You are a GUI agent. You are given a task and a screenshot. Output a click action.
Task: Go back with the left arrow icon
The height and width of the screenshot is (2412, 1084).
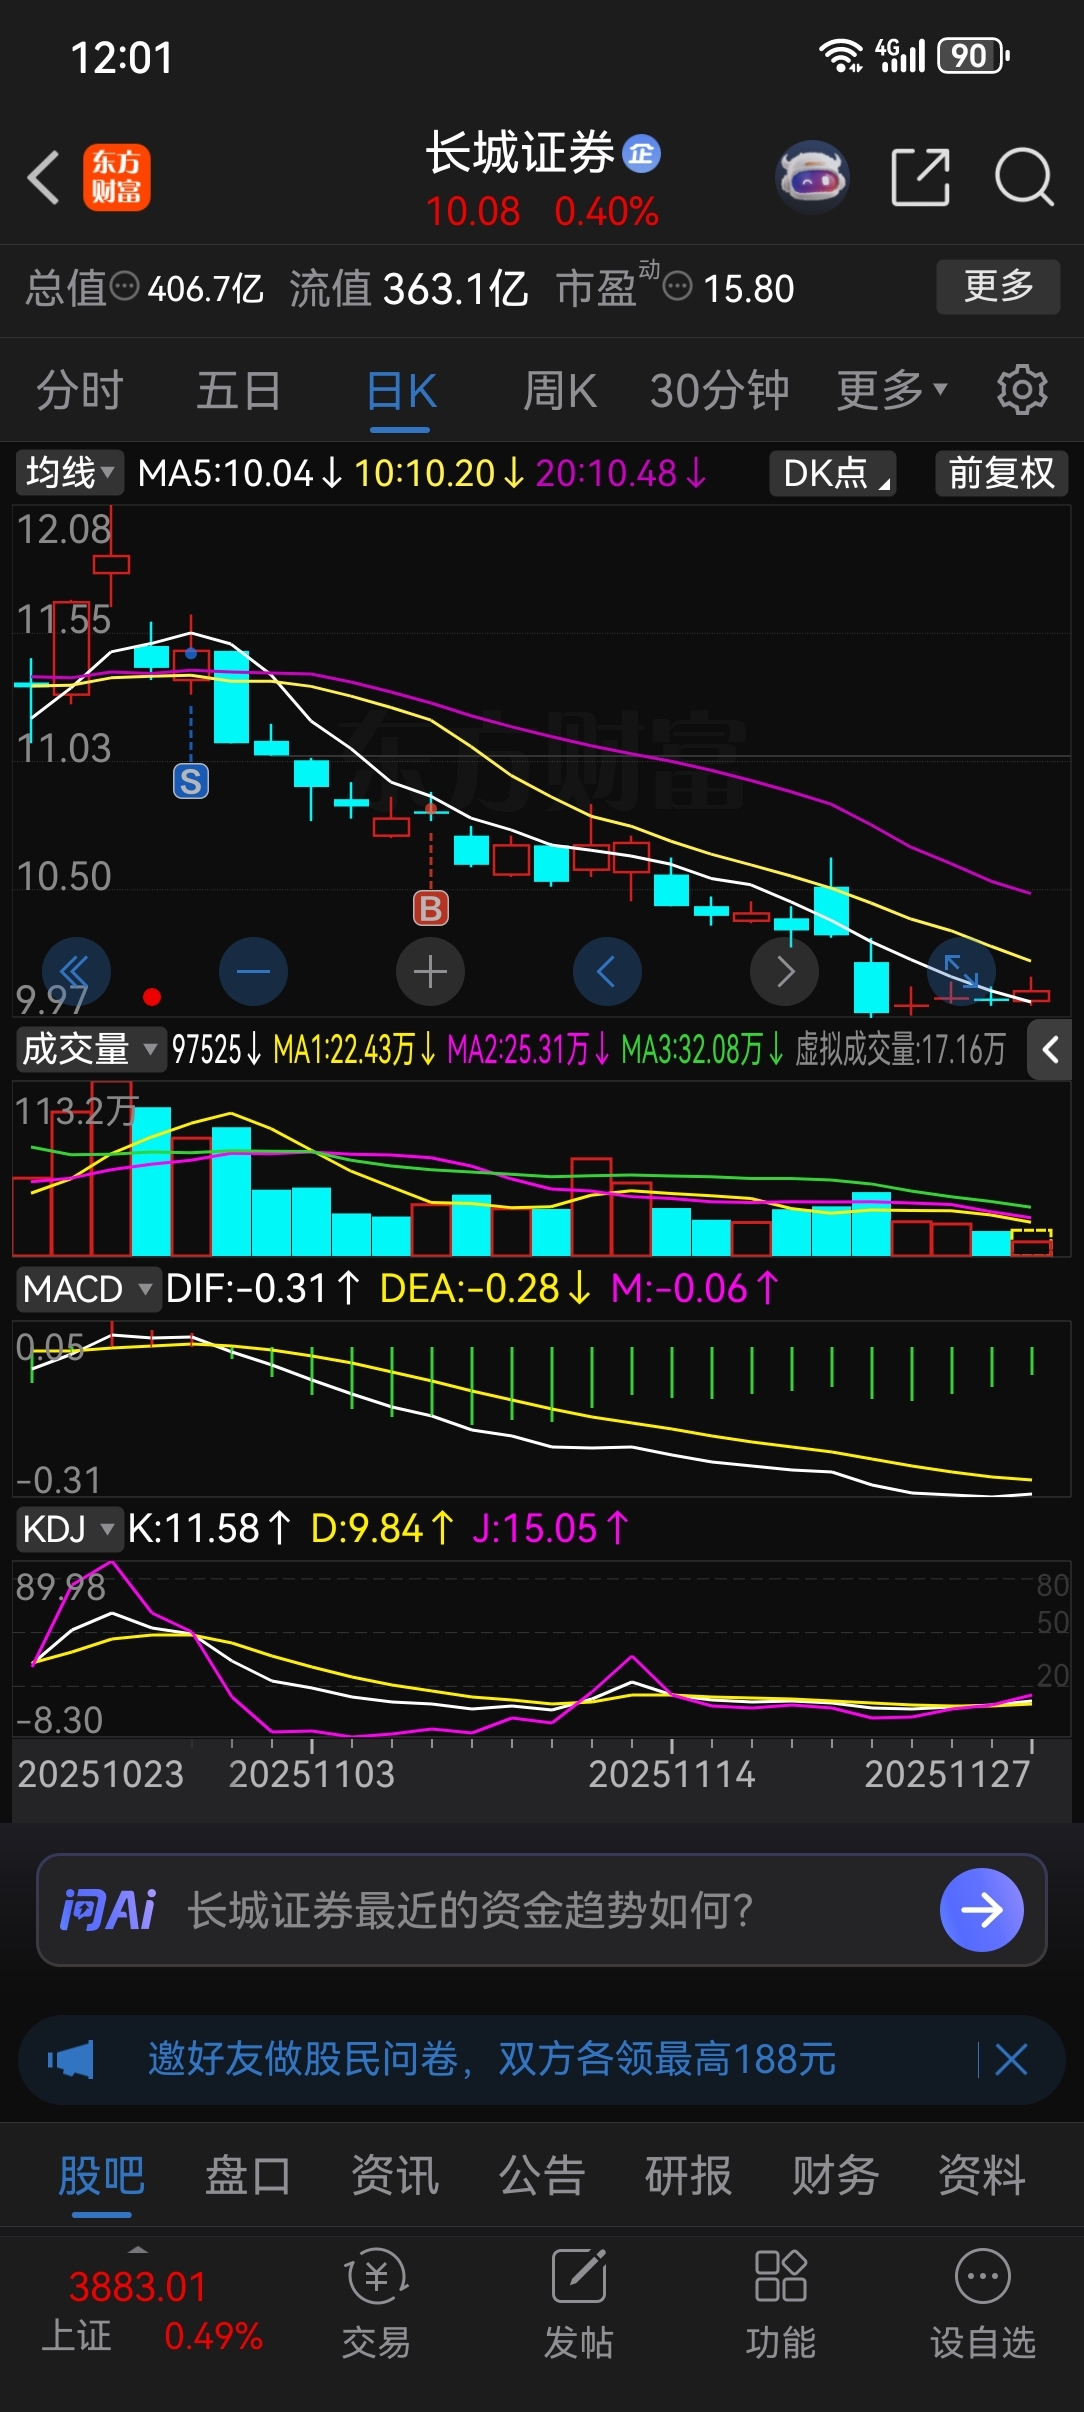pos(43,178)
